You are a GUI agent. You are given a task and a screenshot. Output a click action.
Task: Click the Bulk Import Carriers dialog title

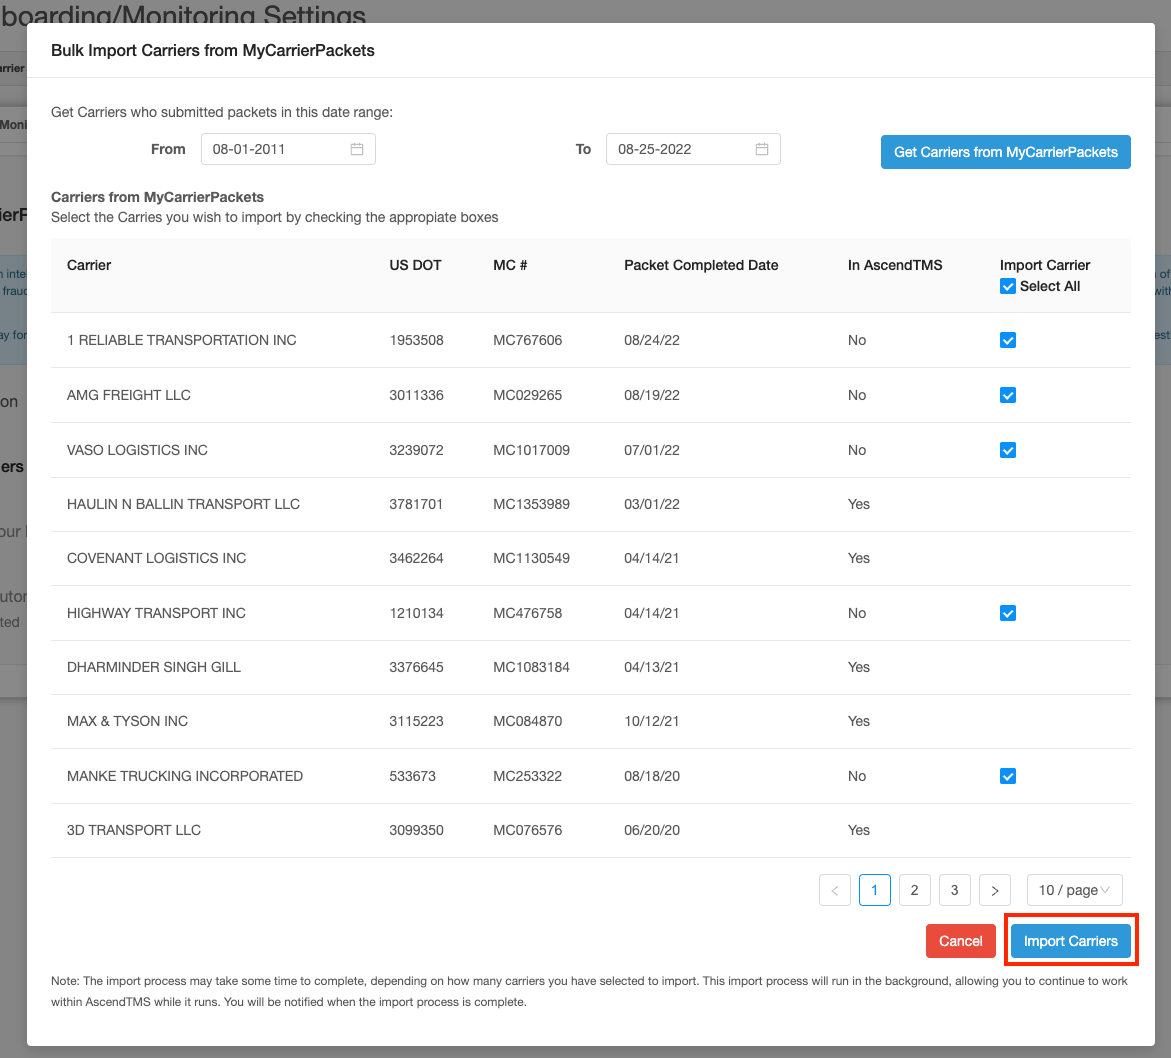213,50
